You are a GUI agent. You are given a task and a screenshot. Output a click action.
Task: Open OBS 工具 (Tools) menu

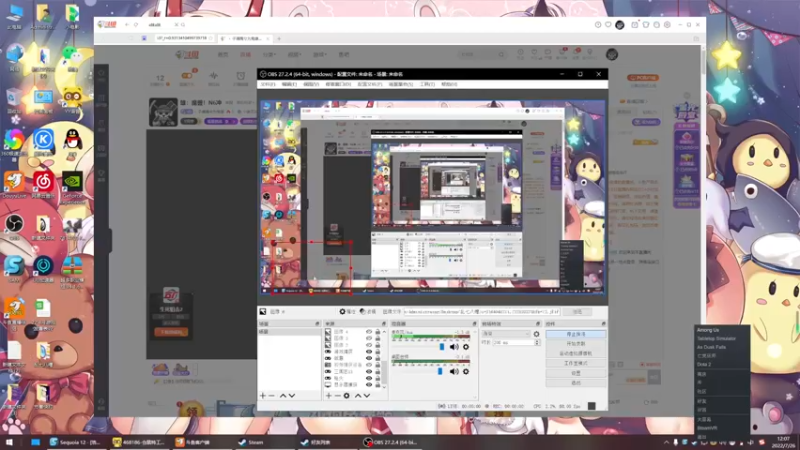point(427,84)
